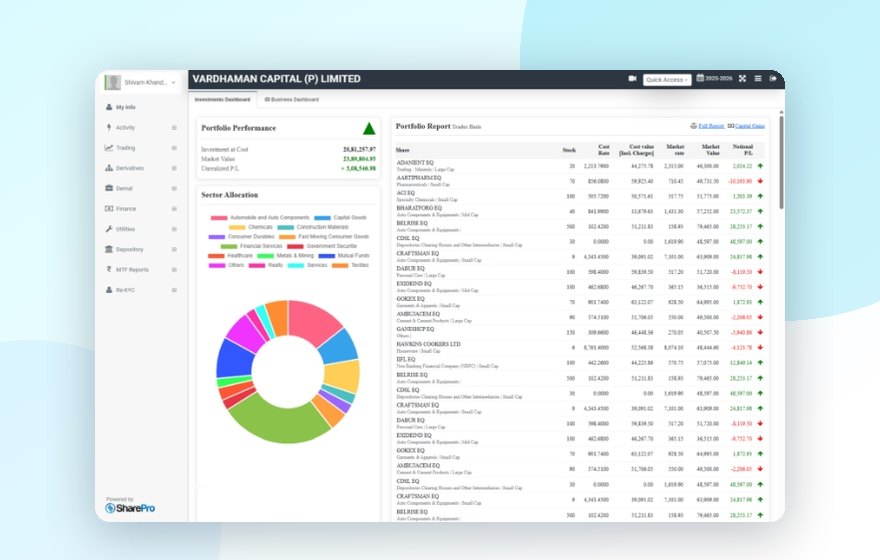Toggle fullscreen with the expand arrows icon

(x=742, y=79)
